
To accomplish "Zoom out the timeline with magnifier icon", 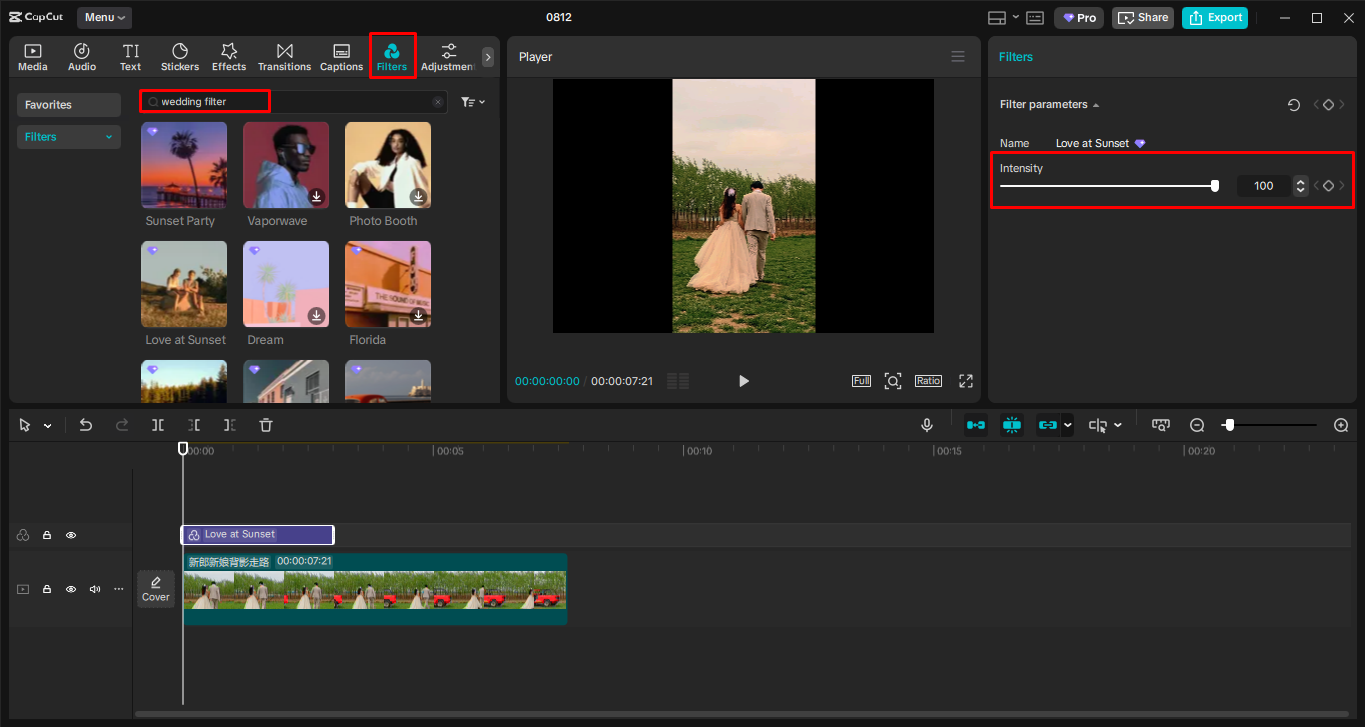I will (1197, 424).
